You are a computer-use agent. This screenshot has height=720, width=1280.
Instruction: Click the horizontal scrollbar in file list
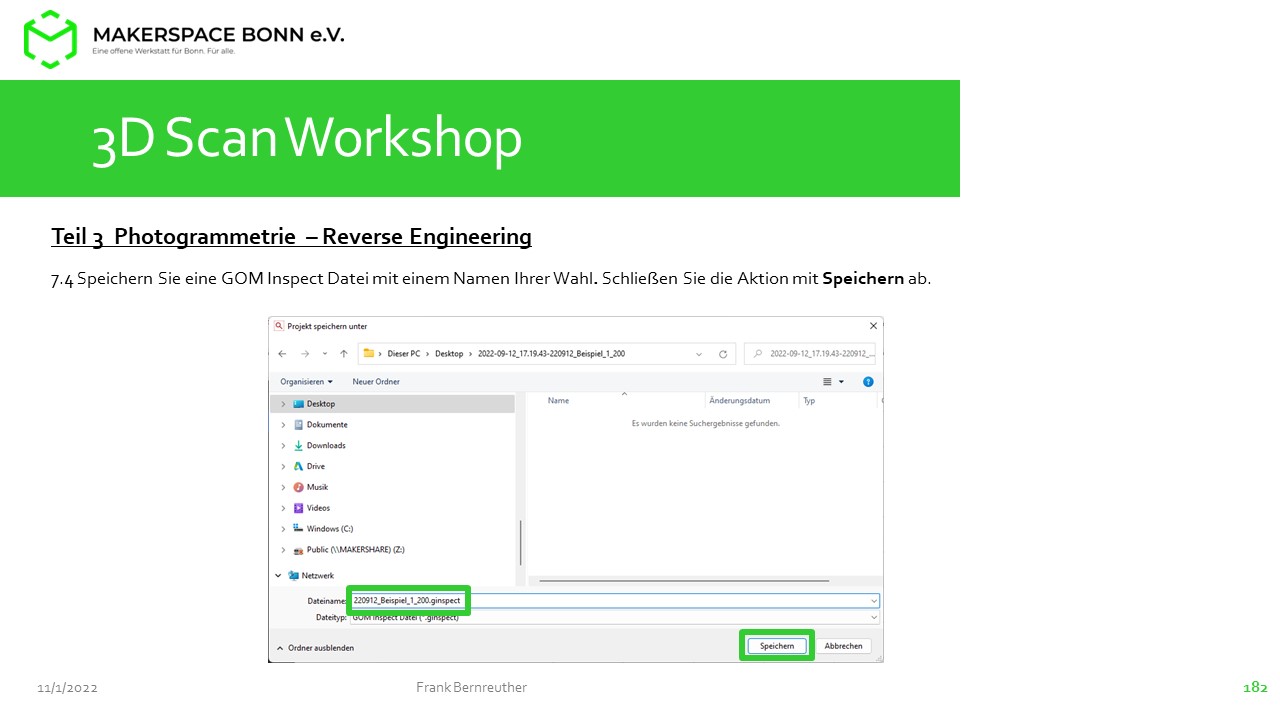point(680,580)
